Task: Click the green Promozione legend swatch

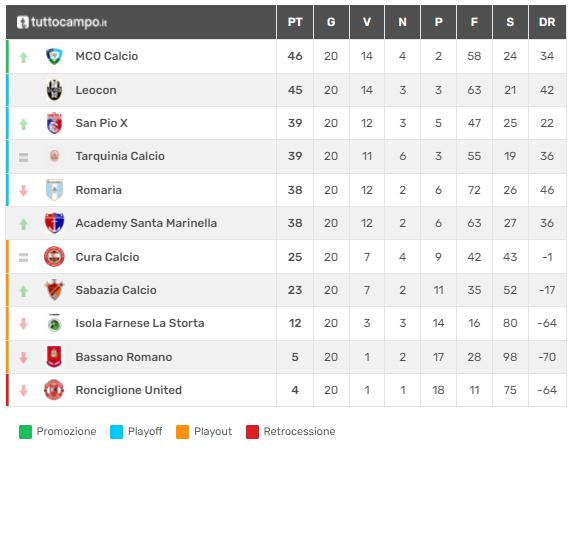Action: click(25, 432)
